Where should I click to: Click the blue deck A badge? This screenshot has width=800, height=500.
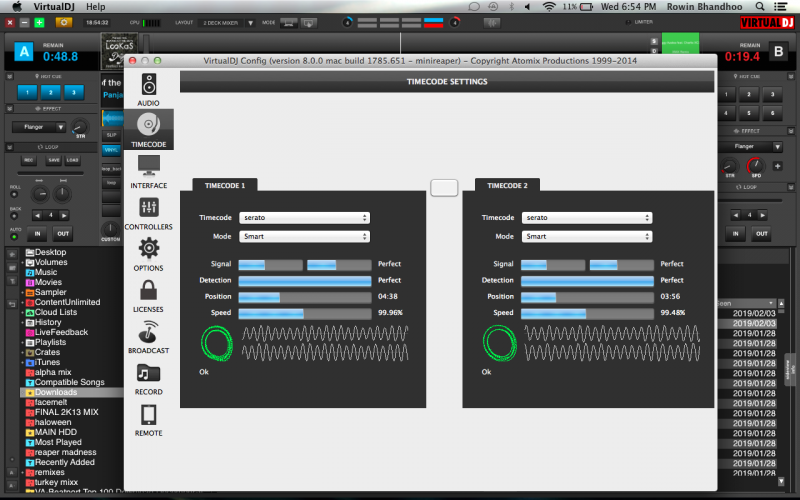tap(23, 52)
